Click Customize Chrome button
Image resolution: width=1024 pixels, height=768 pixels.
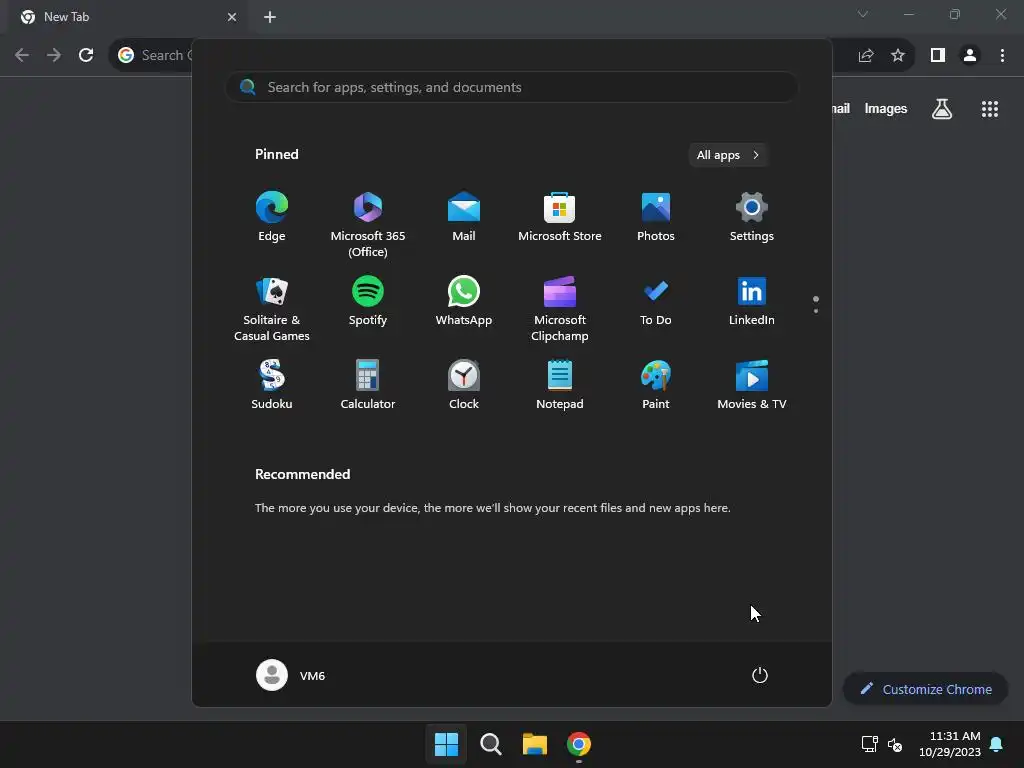925,689
